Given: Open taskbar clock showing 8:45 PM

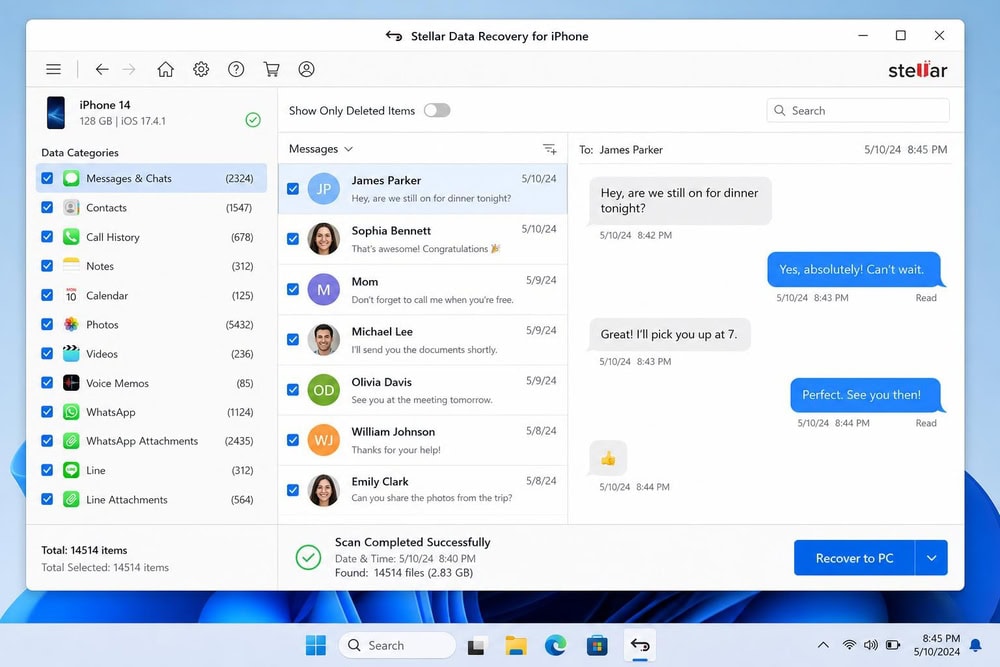Looking at the screenshot, I should 937,645.
